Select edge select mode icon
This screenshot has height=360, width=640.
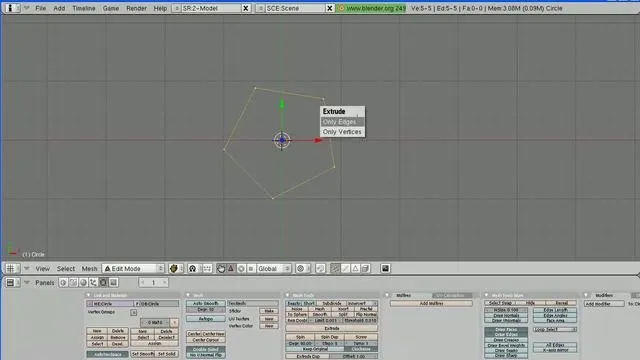tap(345, 269)
